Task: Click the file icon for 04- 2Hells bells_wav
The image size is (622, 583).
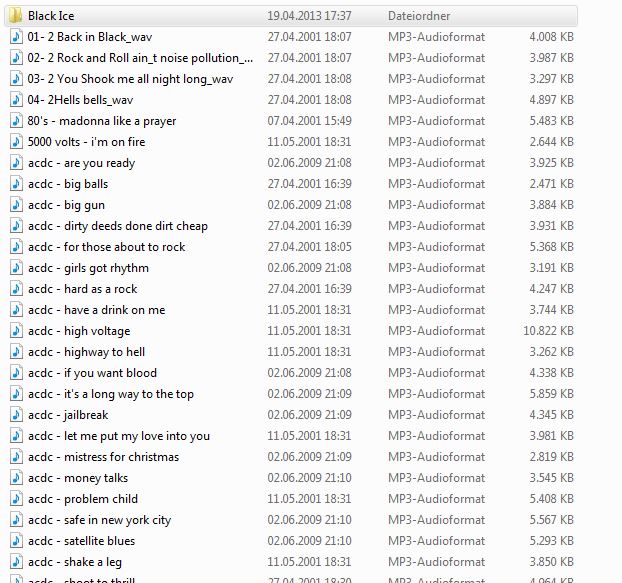Action: tap(16, 100)
